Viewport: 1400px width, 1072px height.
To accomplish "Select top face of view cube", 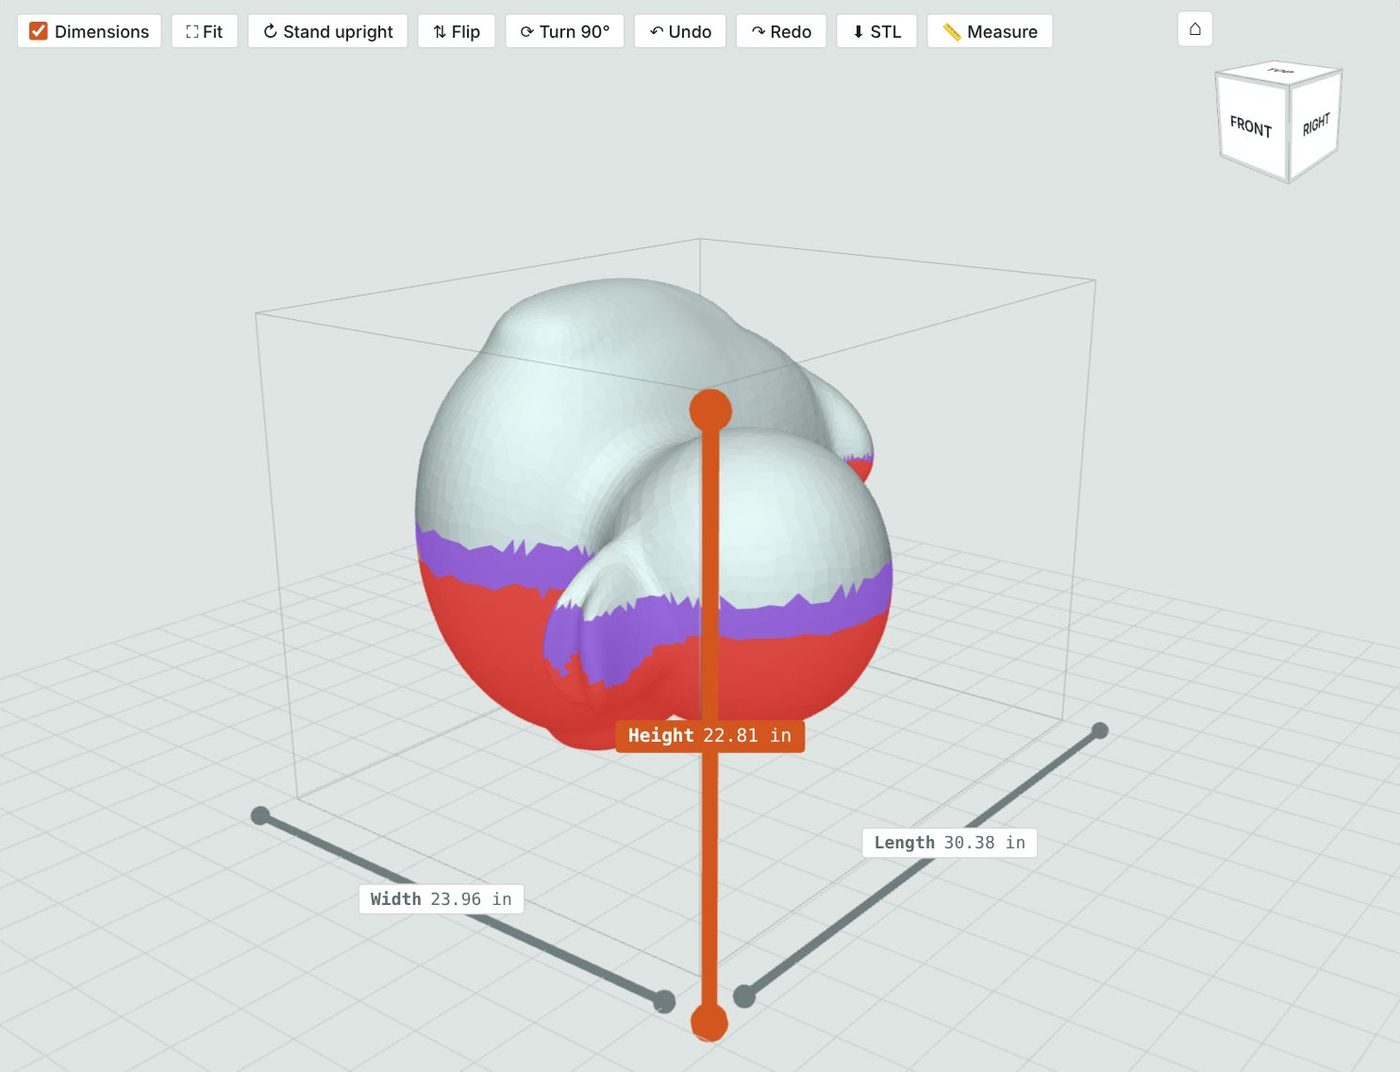I will 1280,72.
